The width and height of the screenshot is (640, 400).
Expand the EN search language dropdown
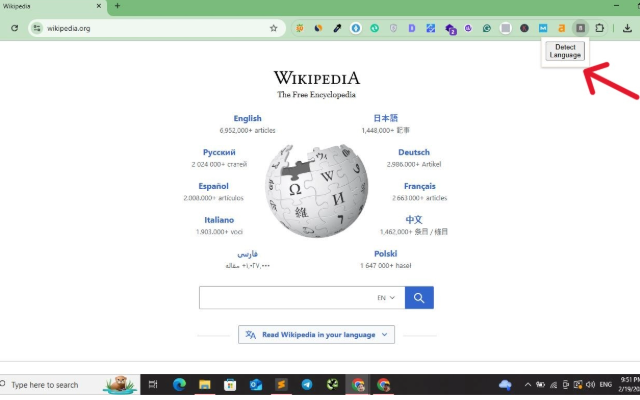(386, 298)
